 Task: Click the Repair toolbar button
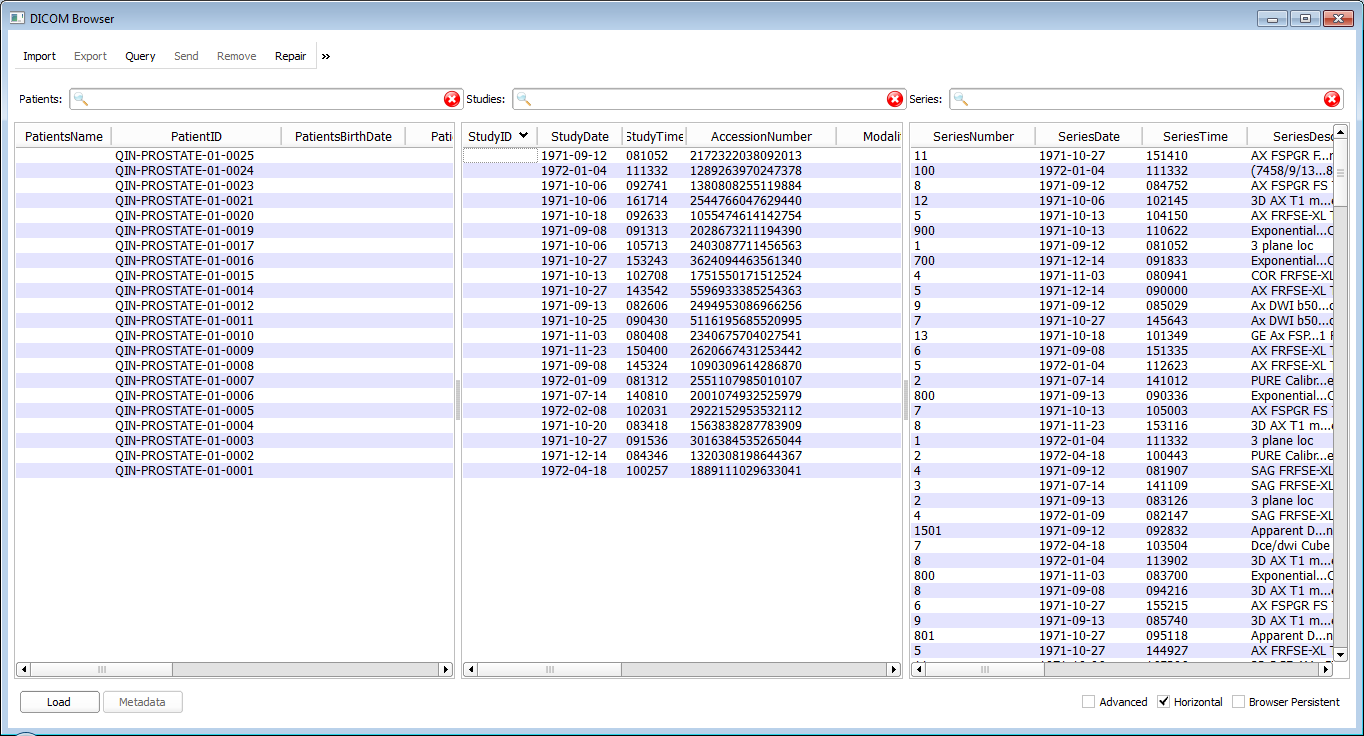coord(290,56)
